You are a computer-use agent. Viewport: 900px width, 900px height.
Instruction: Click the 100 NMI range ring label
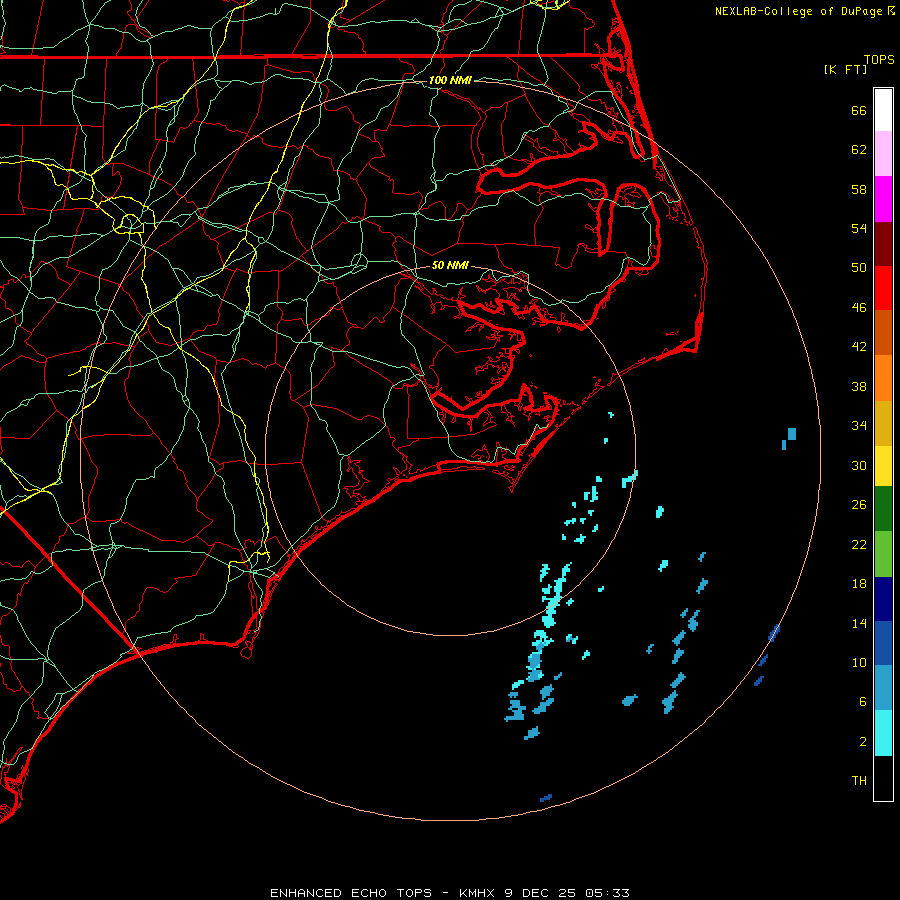click(450, 80)
